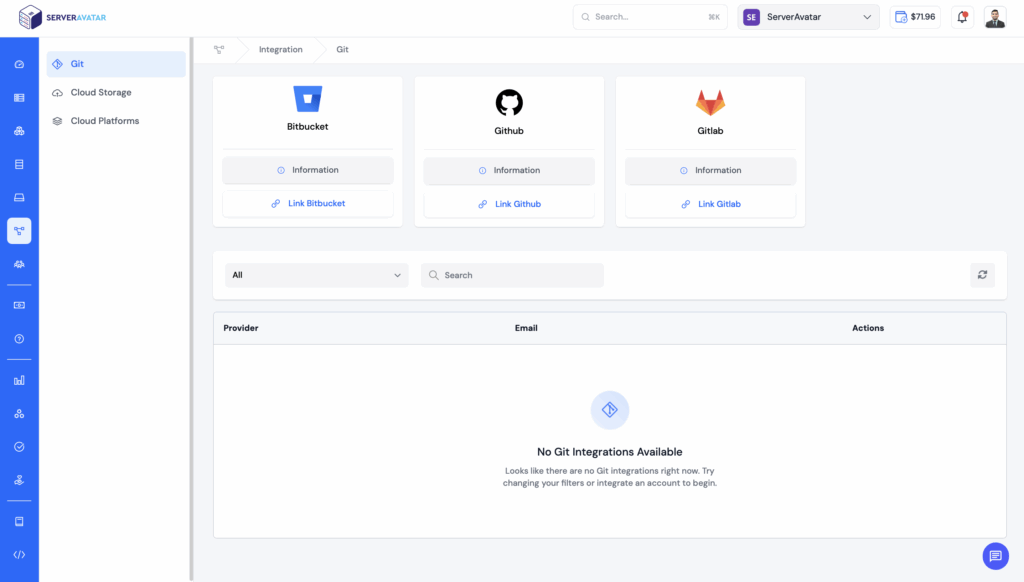Click Link Gitlab
1024x582 pixels.
[x=710, y=204]
